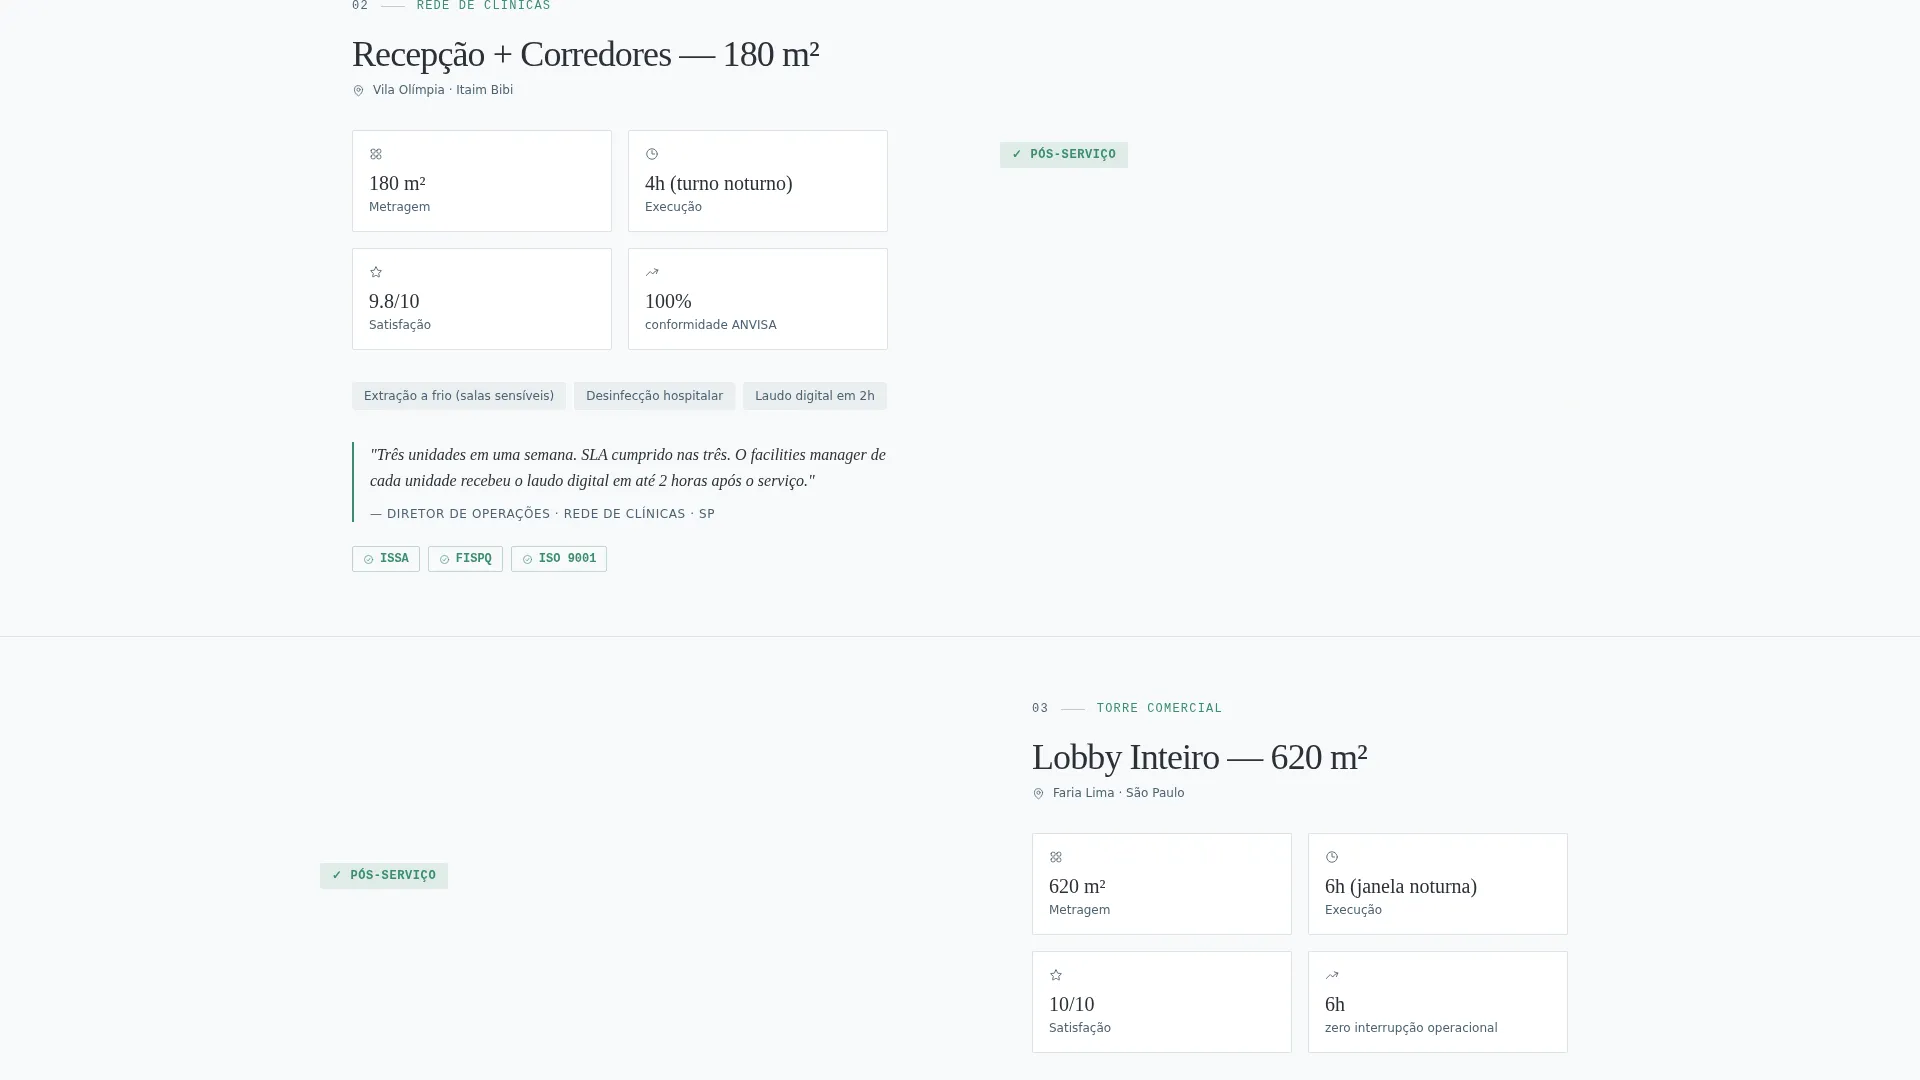Image resolution: width=1920 pixels, height=1080 pixels.
Task: Click the Extração a frio tag
Action: pyautogui.click(x=459, y=396)
